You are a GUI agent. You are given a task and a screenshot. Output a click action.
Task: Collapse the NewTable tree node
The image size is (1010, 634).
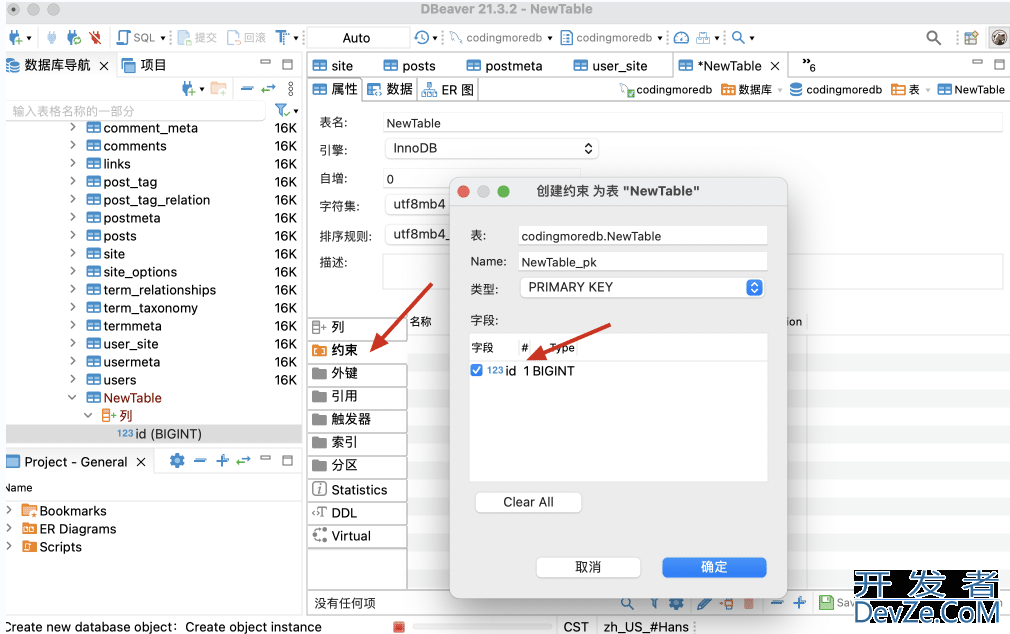pyautogui.click(x=72, y=397)
